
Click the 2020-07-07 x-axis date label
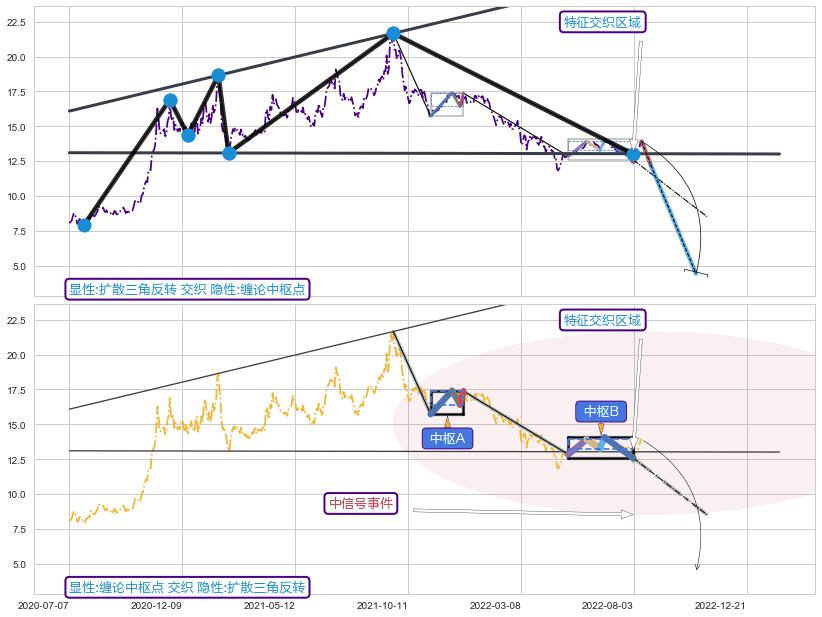pos(44,605)
